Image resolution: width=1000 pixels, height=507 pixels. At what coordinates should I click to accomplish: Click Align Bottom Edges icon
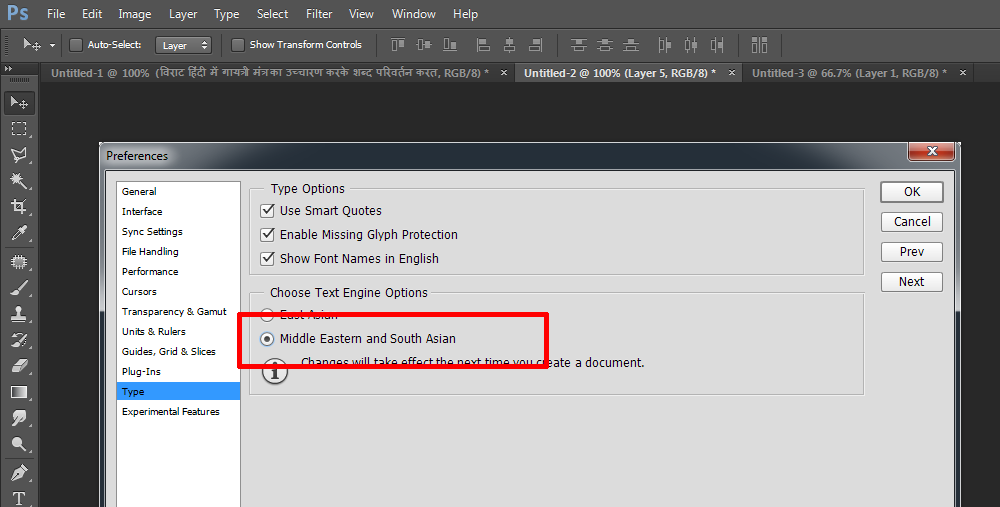point(450,45)
